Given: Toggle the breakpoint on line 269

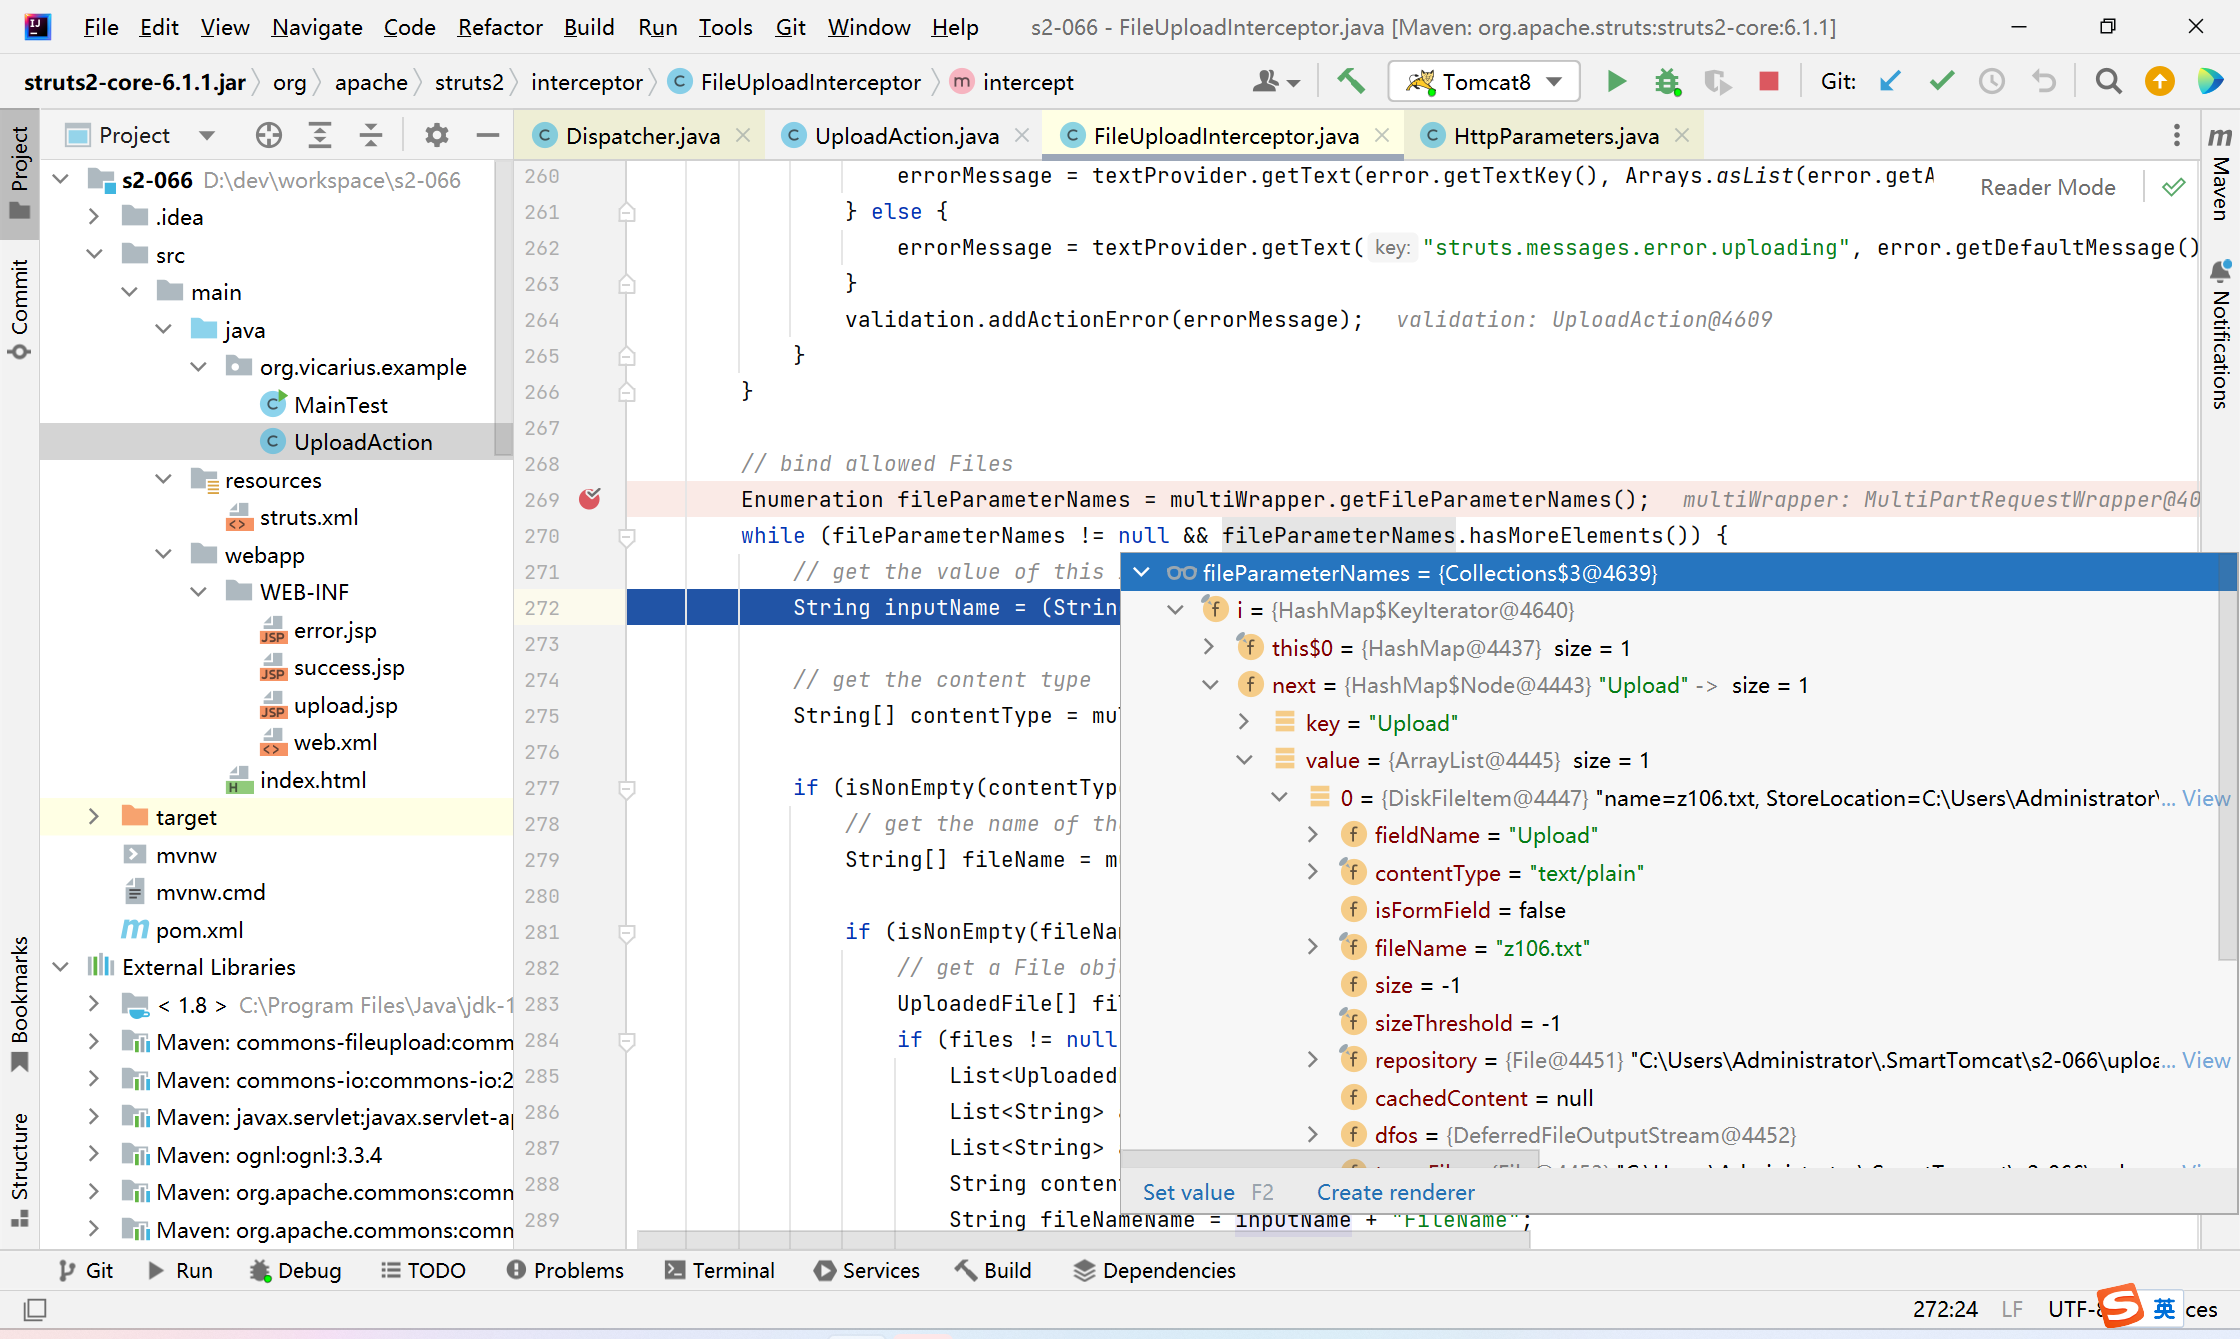Looking at the screenshot, I should tap(590, 499).
